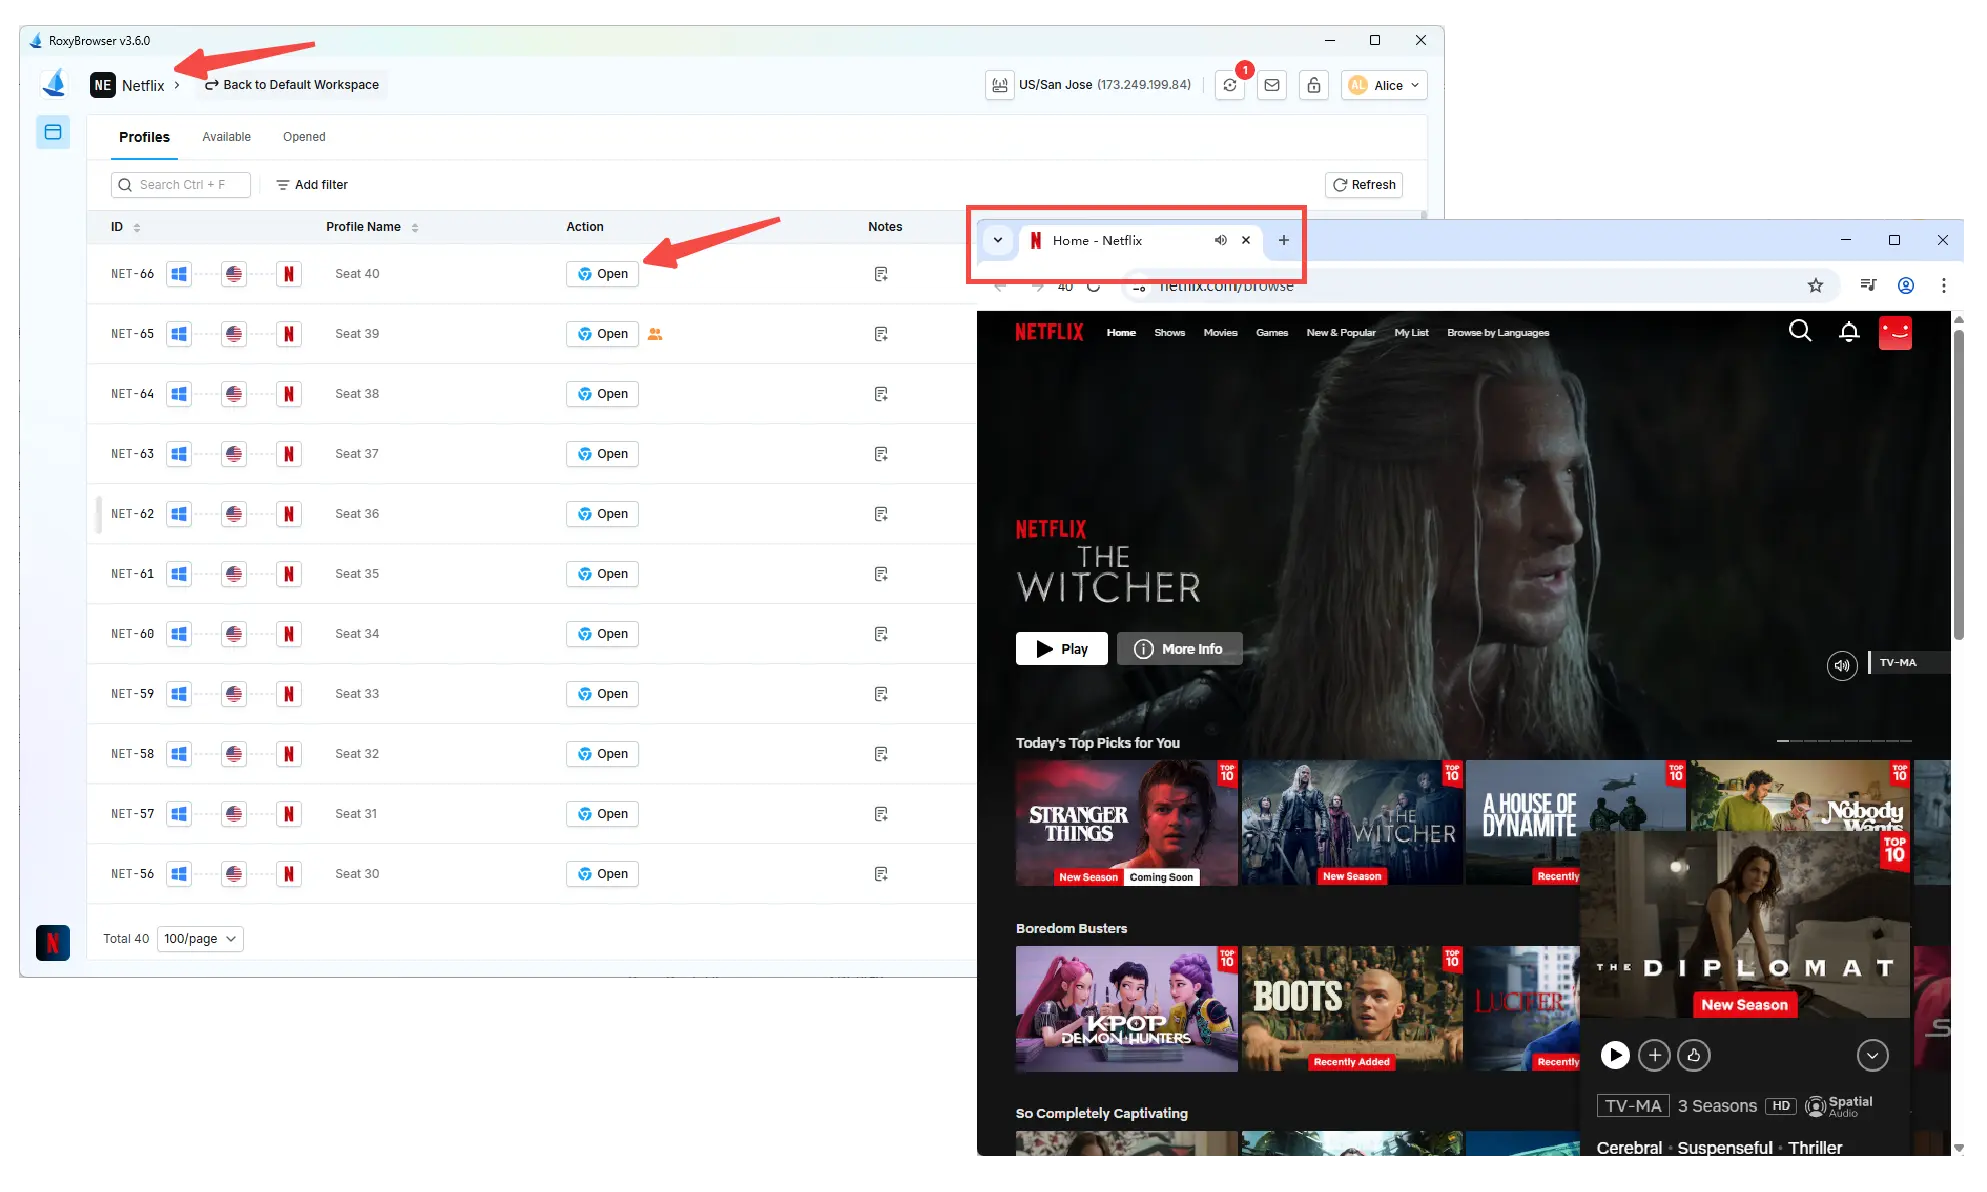The image size is (1987, 1192).
Task: Open Chrome's three-dot menu
Action: click(x=1944, y=285)
